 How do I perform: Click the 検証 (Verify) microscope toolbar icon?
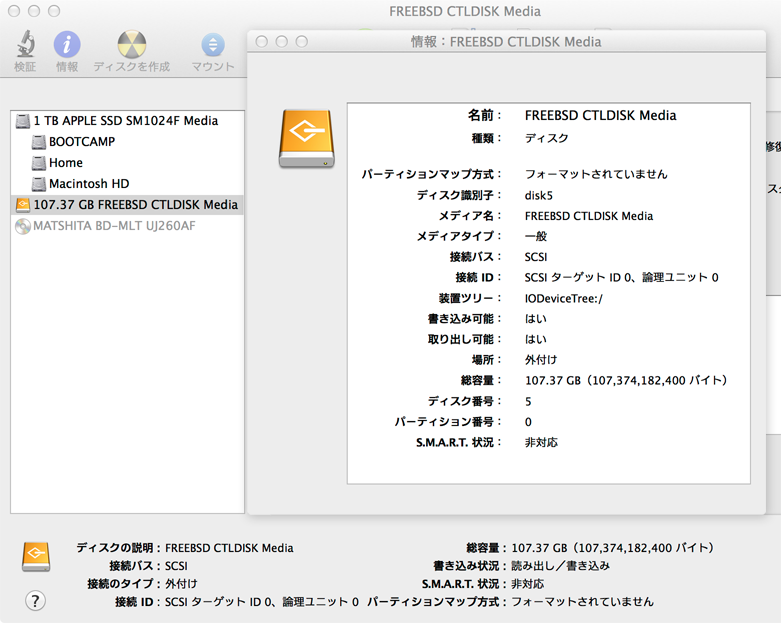pos(25,45)
